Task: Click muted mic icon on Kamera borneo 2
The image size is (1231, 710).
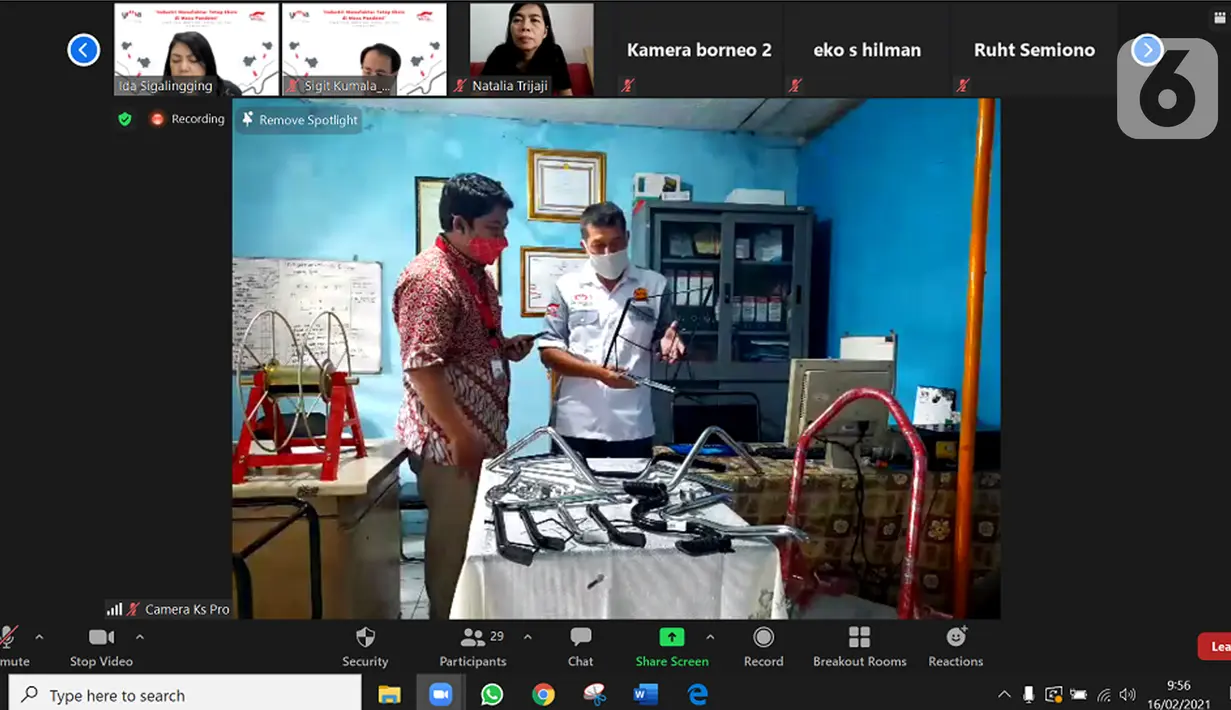Action: click(x=627, y=86)
